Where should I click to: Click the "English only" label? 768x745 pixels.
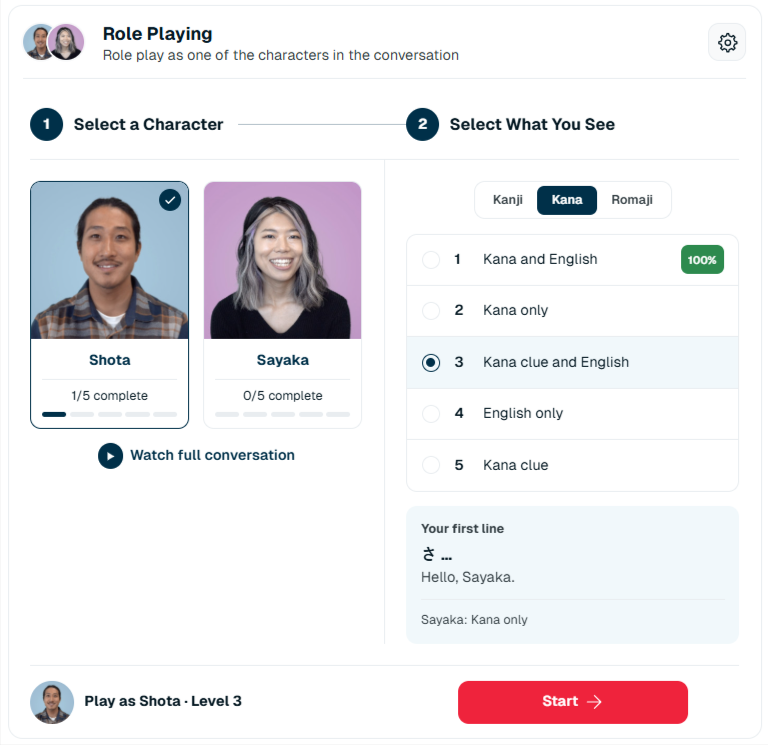point(523,413)
